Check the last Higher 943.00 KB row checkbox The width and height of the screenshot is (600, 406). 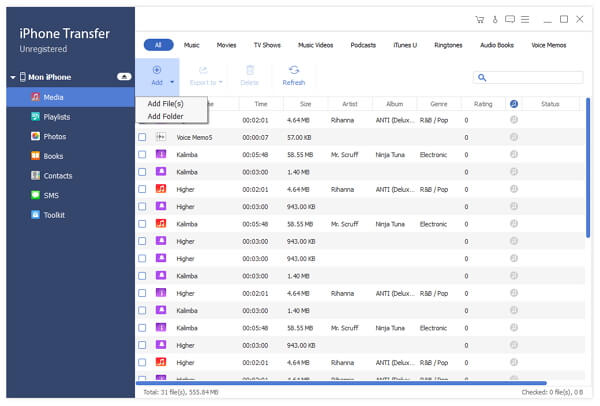tap(142, 345)
